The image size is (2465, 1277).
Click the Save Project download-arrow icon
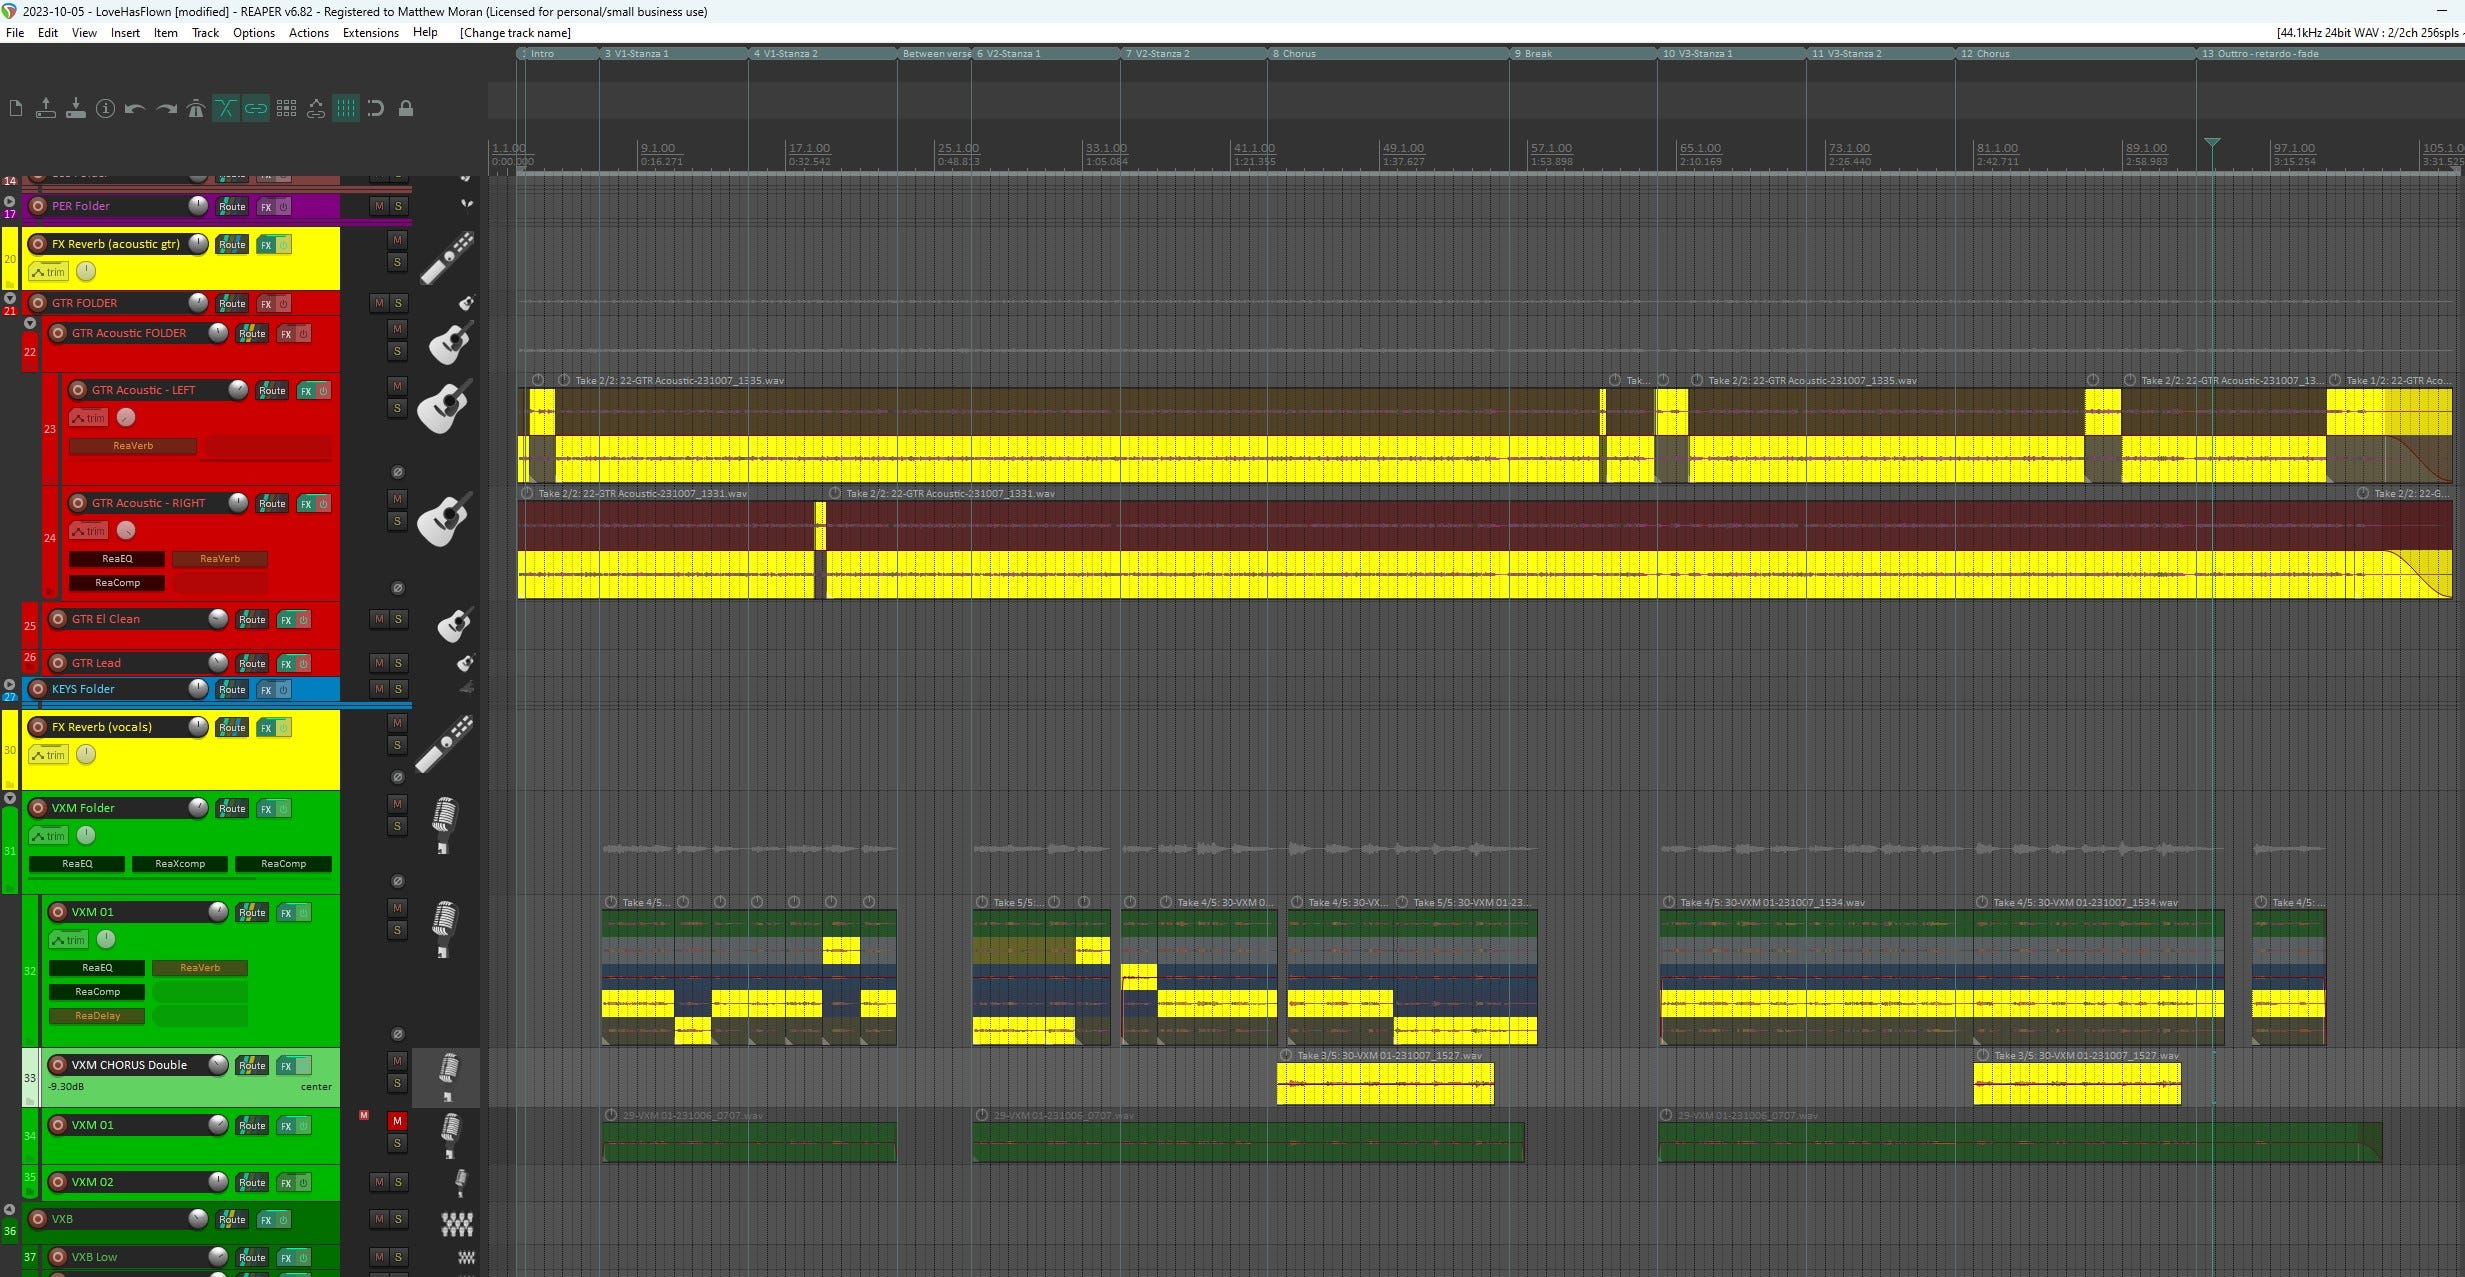[x=75, y=108]
